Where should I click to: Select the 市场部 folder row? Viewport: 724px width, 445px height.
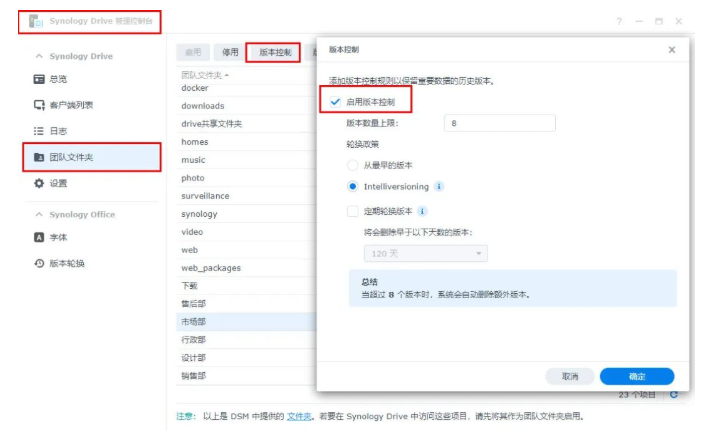pos(246,322)
